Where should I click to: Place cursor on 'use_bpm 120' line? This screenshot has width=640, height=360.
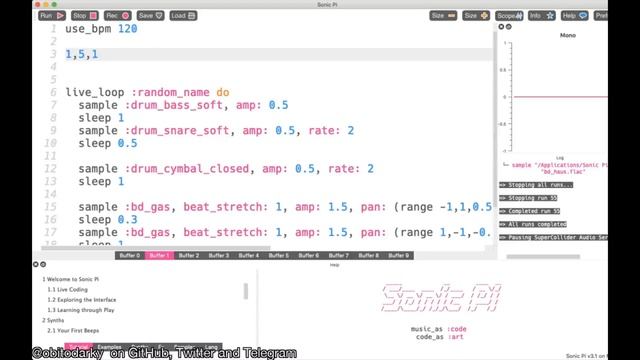101,29
